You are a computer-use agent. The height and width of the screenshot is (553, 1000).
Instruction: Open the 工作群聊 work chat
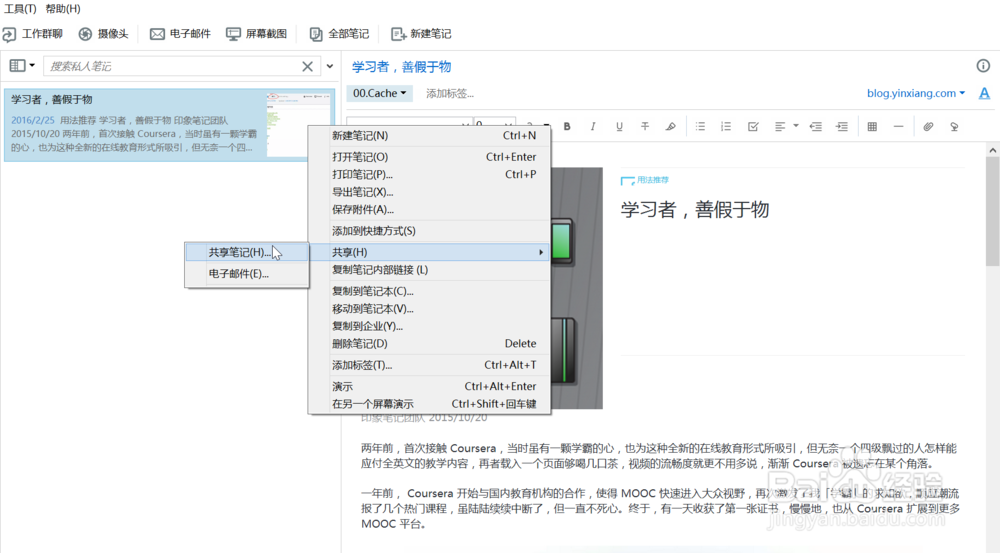click(33, 34)
